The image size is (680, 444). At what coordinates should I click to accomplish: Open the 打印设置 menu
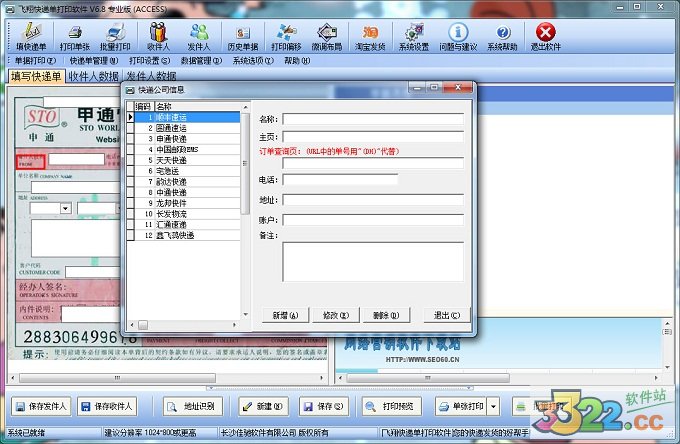[x=149, y=61]
